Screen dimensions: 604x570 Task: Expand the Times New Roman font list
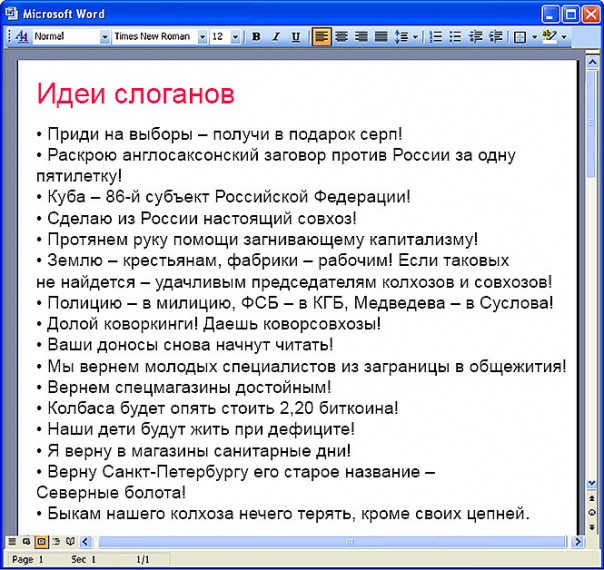[200, 37]
